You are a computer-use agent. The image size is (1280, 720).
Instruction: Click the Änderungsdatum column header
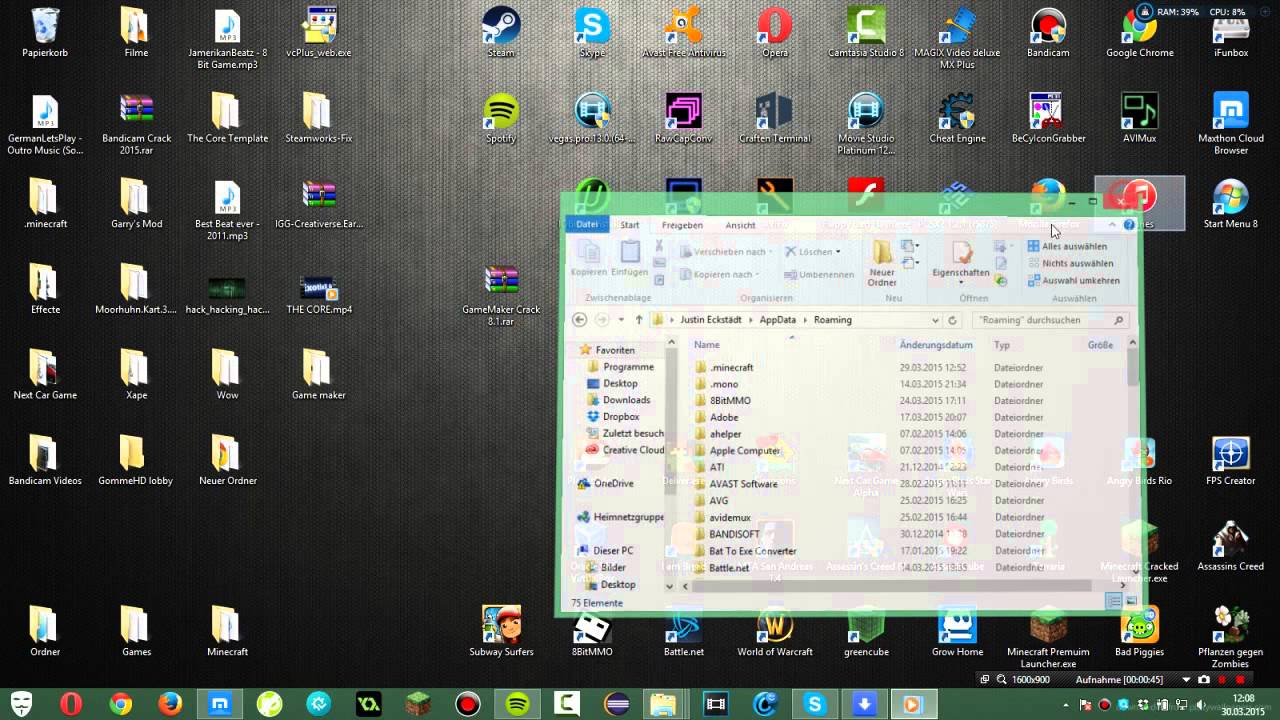pyautogui.click(x=936, y=345)
